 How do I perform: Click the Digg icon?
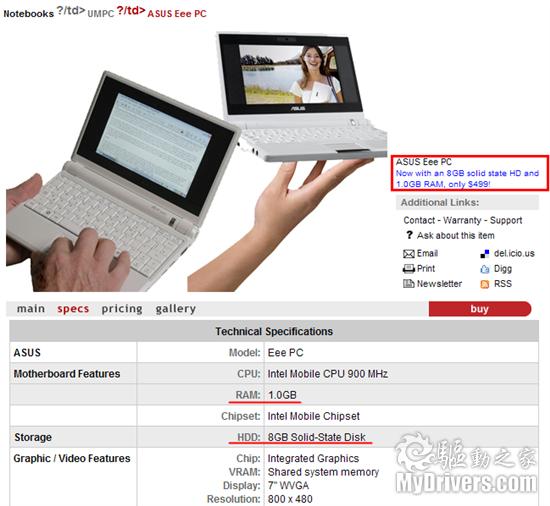(484, 269)
